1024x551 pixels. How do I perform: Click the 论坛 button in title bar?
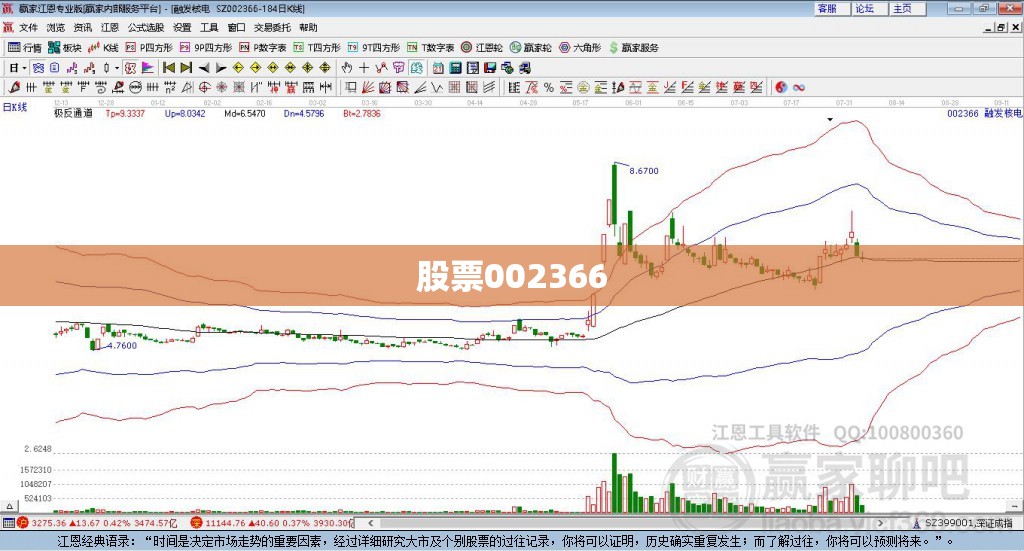[x=869, y=8]
